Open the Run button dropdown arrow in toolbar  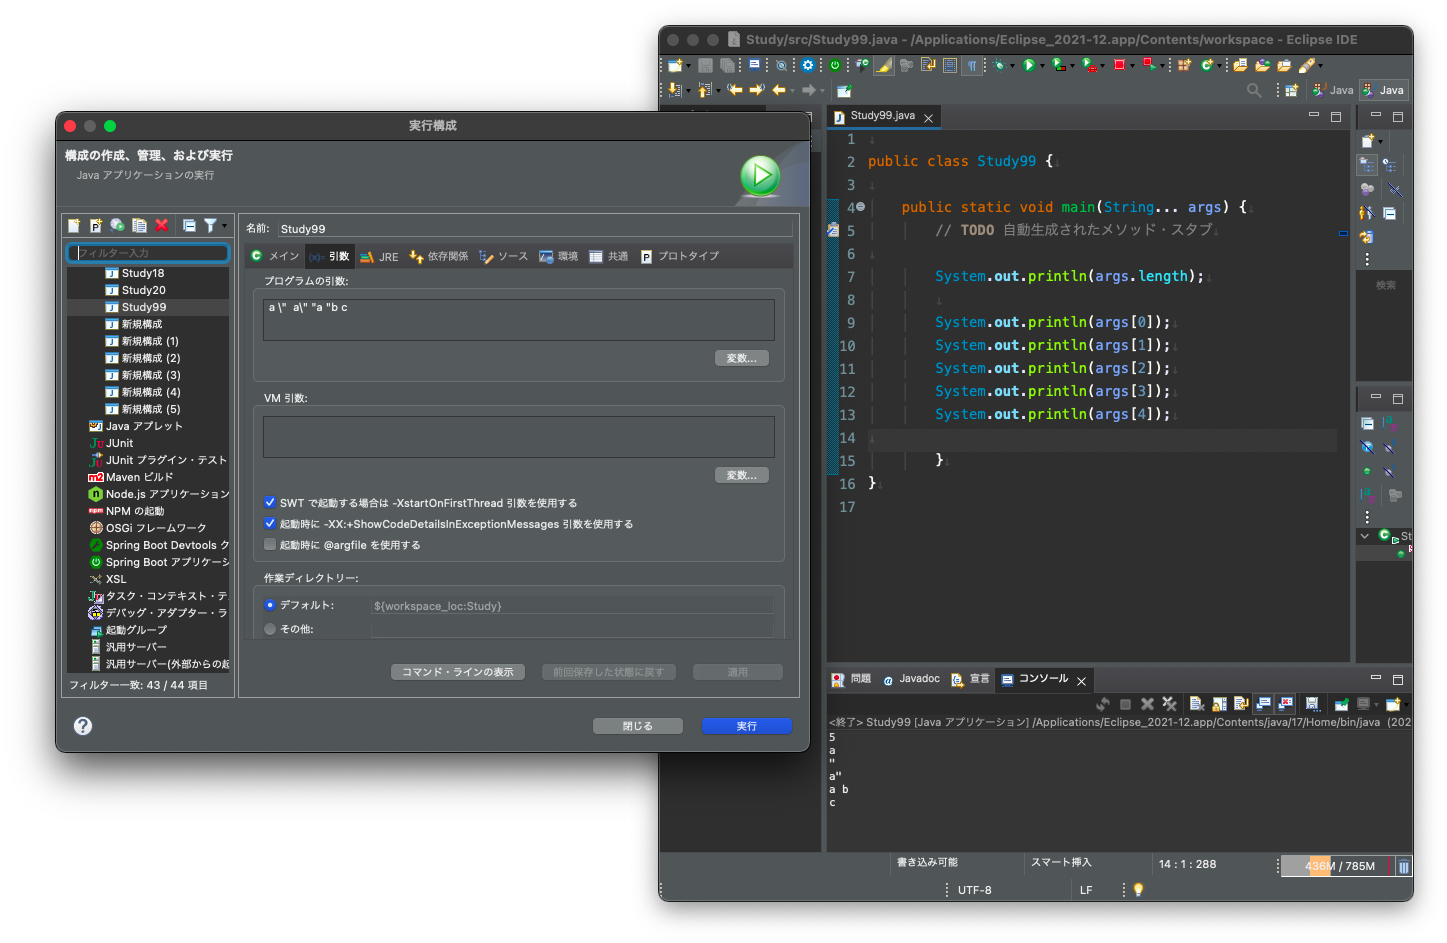[x=1042, y=66]
